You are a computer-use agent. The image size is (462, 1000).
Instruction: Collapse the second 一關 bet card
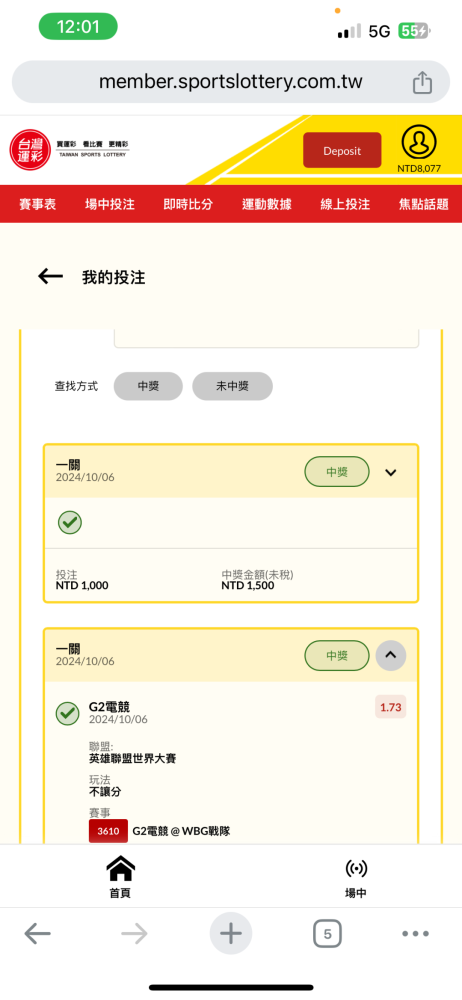click(391, 656)
